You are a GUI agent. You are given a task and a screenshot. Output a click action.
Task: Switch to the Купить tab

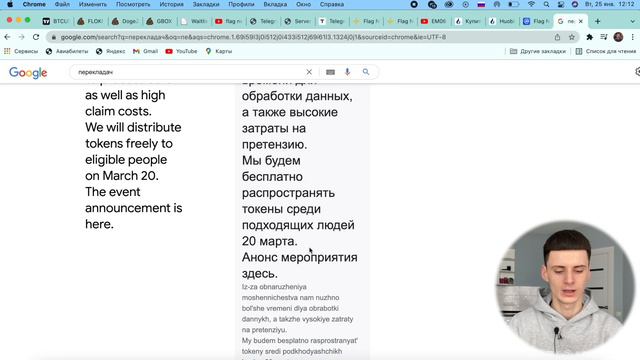tap(468, 21)
